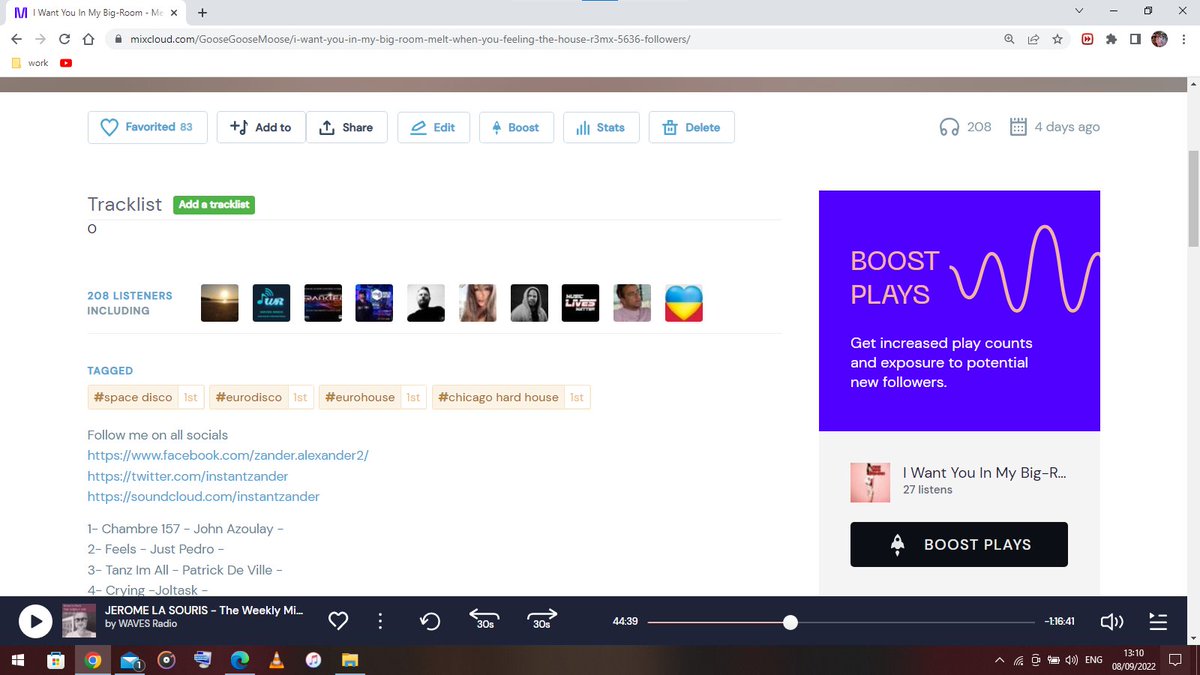Open the I Want You In My Big-R... thumbnail

coord(870,482)
